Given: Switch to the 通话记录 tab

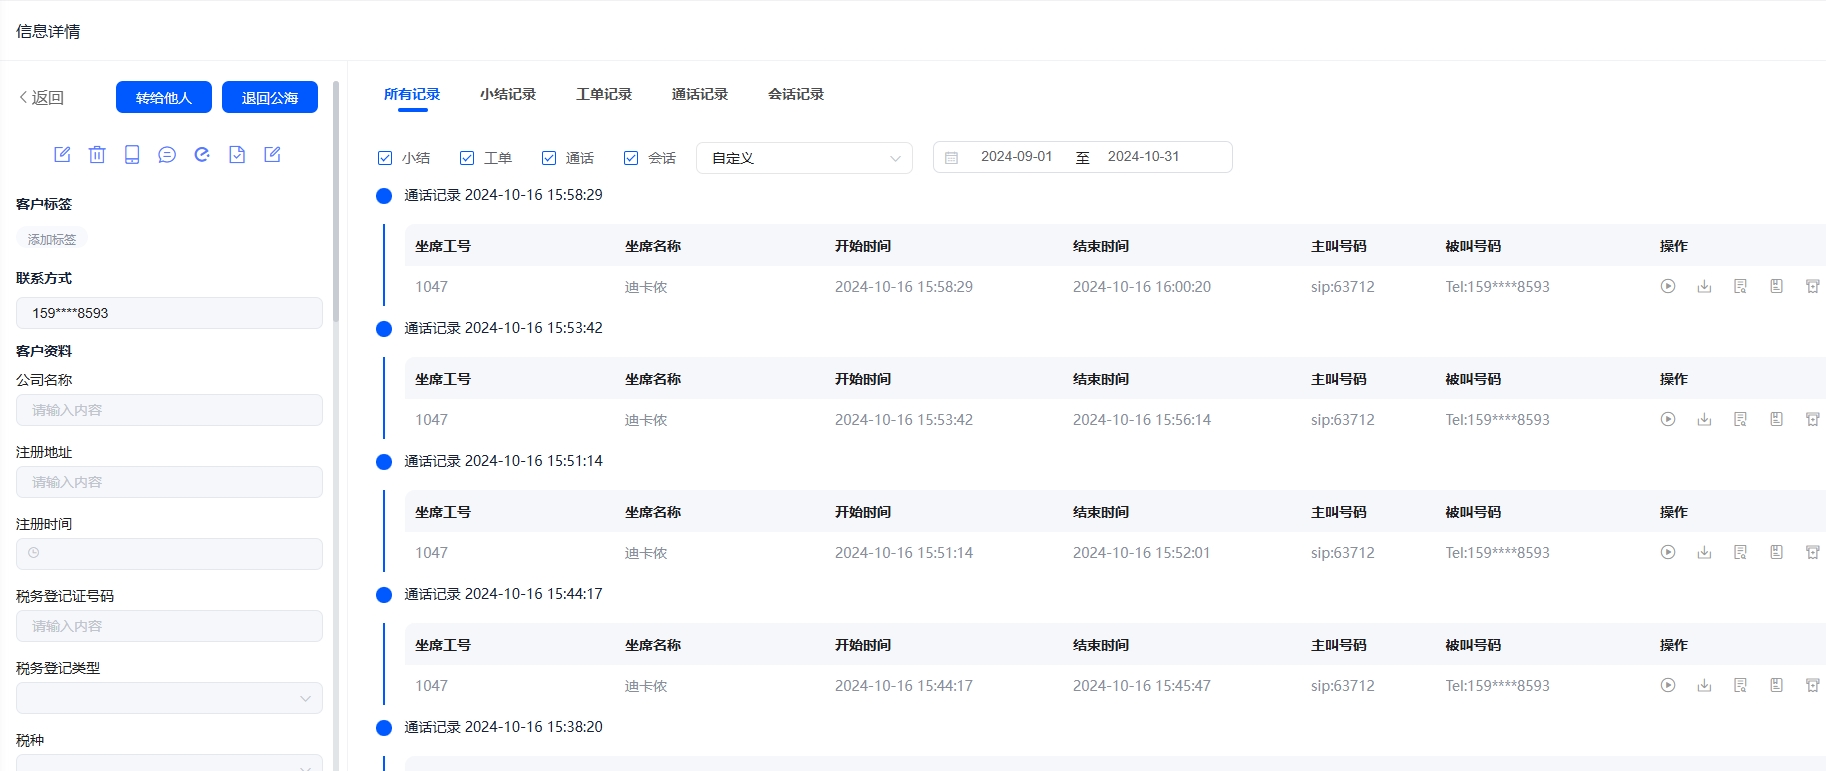Looking at the screenshot, I should pyautogui.click(x=699, y=94).
